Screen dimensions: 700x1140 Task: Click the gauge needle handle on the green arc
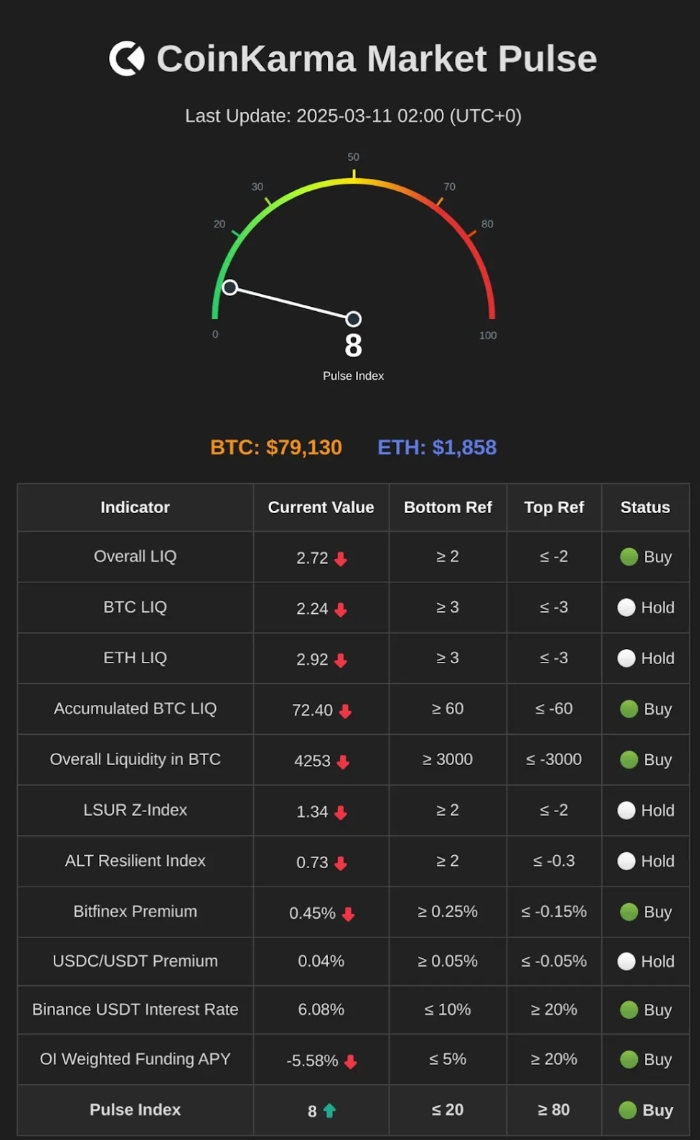point(230,288)
